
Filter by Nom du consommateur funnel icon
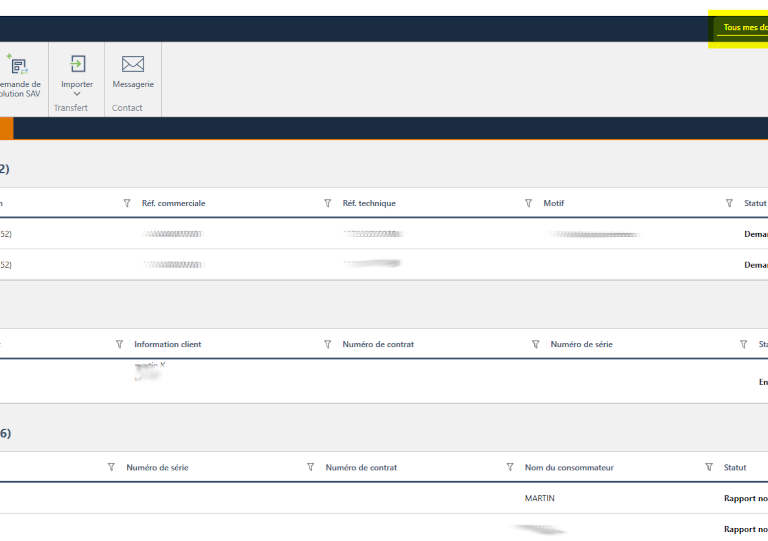click(510, 467)
